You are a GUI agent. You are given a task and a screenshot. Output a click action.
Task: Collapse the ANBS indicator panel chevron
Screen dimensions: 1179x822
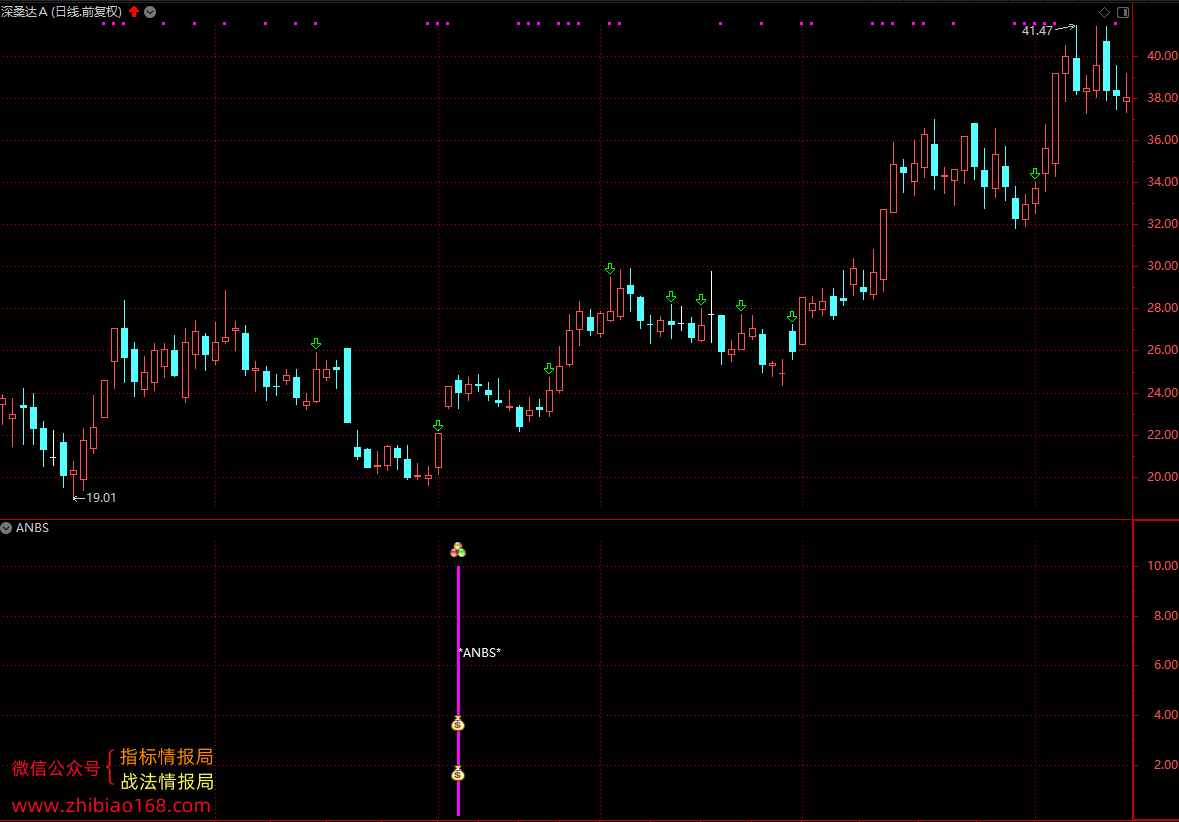point(6,528)
